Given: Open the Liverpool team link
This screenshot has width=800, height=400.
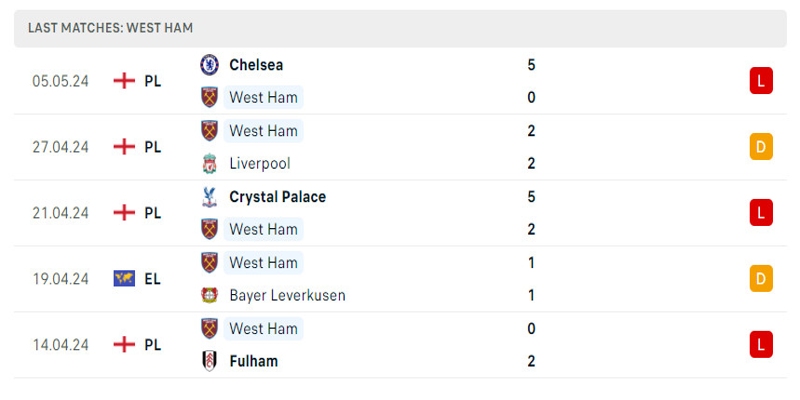Looking at the screenshot, I should pos(259,163).
